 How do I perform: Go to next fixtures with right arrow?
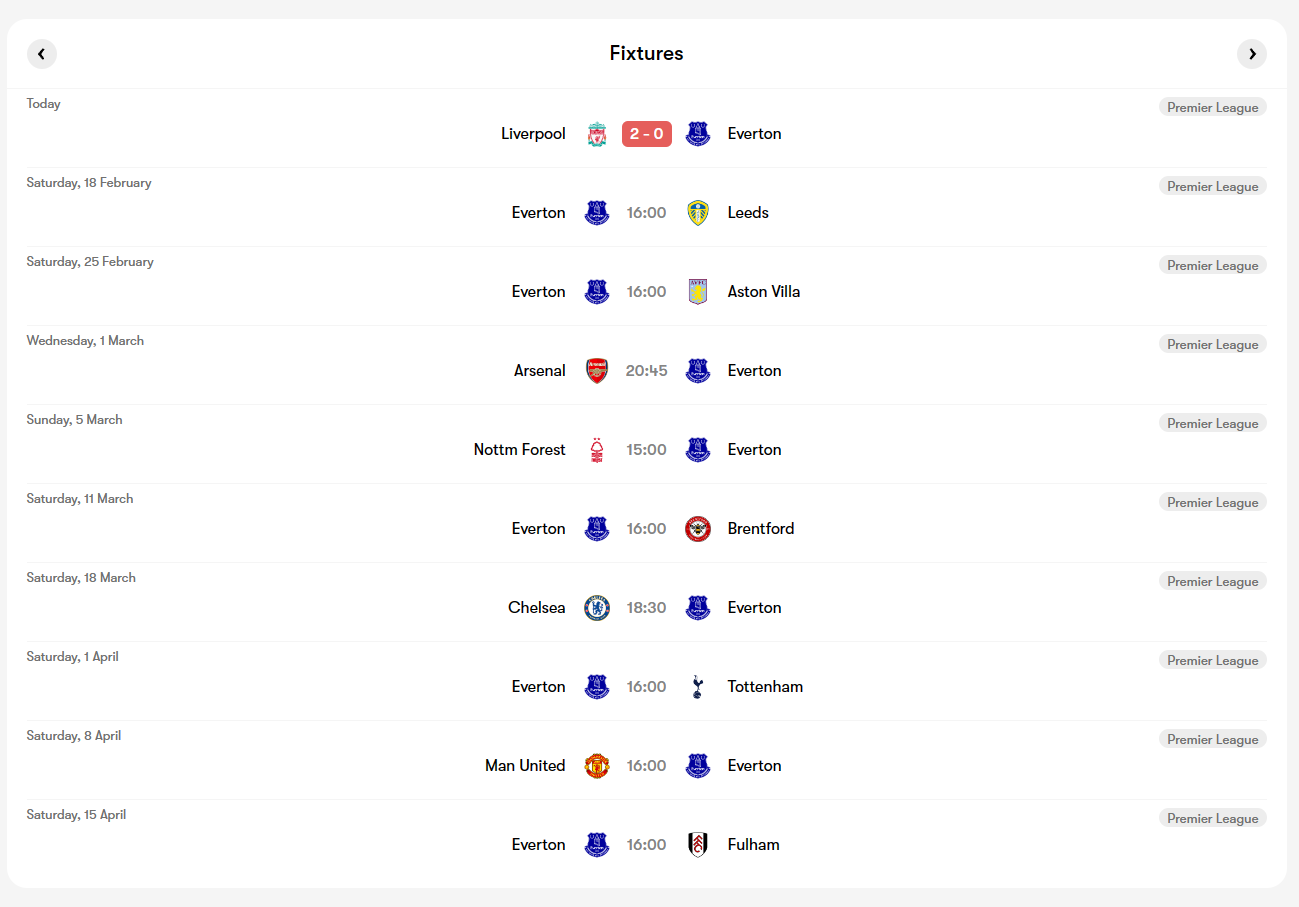pos(1252,54)
